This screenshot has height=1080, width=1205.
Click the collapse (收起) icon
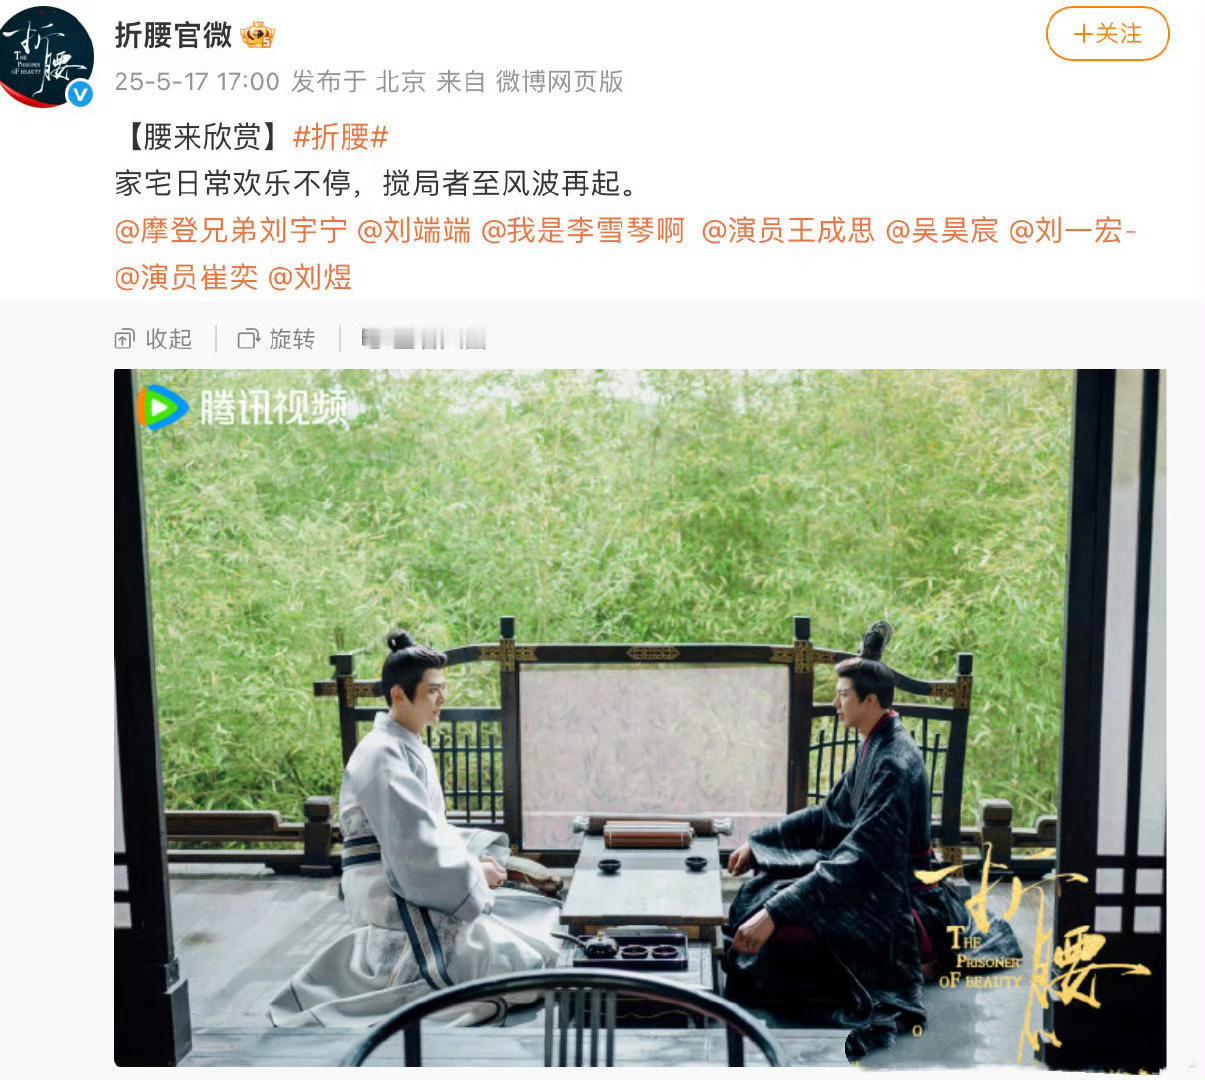pyautogui.click(x=124, y=339)
